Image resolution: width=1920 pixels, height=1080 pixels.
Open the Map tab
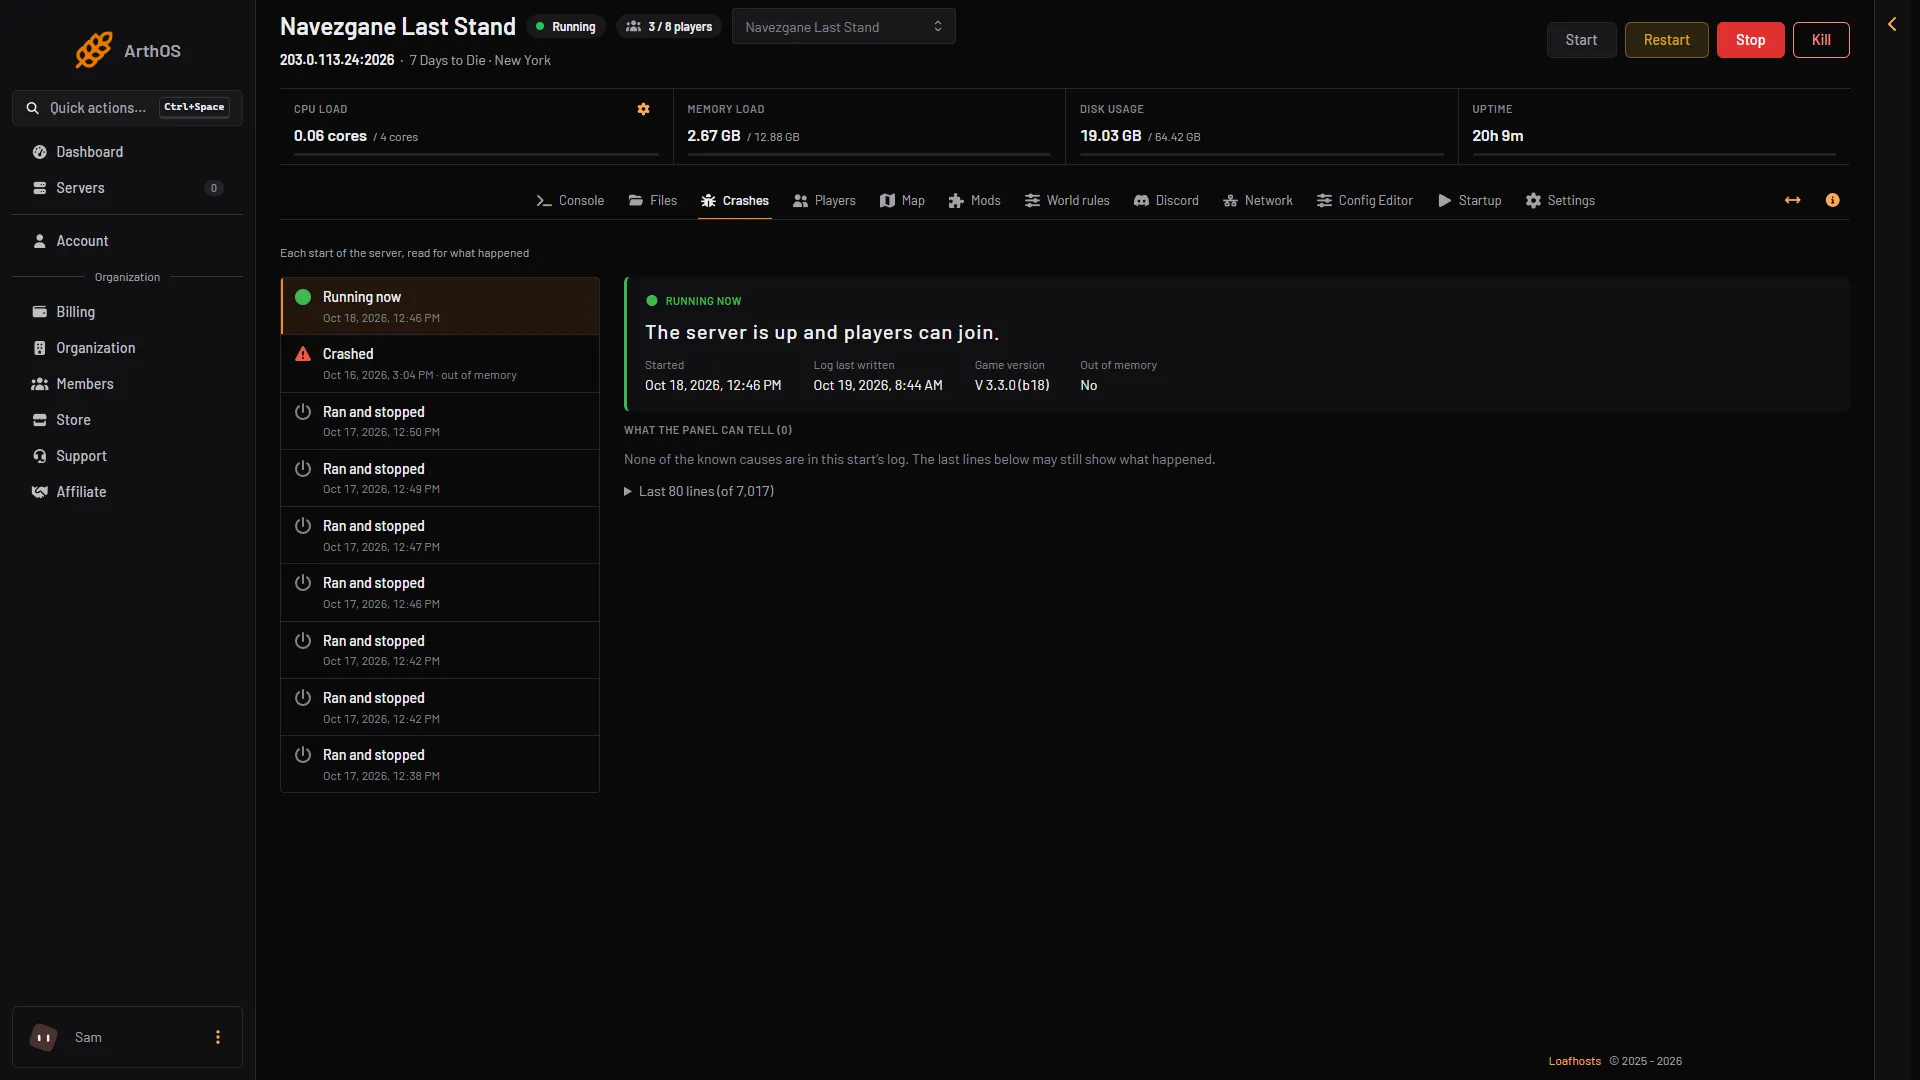pos(902,201)
